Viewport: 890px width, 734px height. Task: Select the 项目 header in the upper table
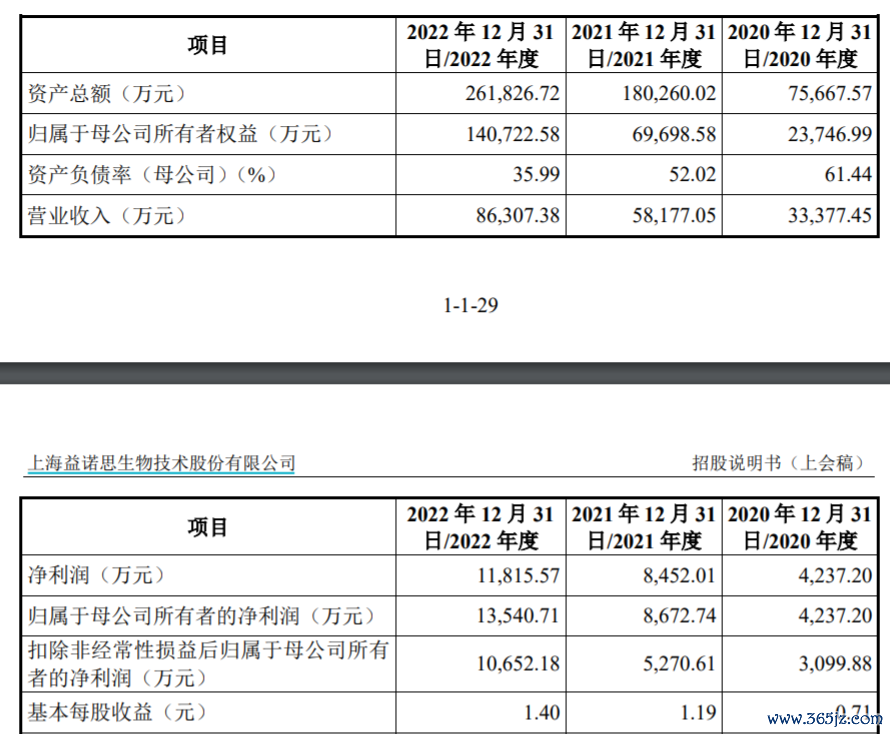pyautogui.click(x=208, y=46)
